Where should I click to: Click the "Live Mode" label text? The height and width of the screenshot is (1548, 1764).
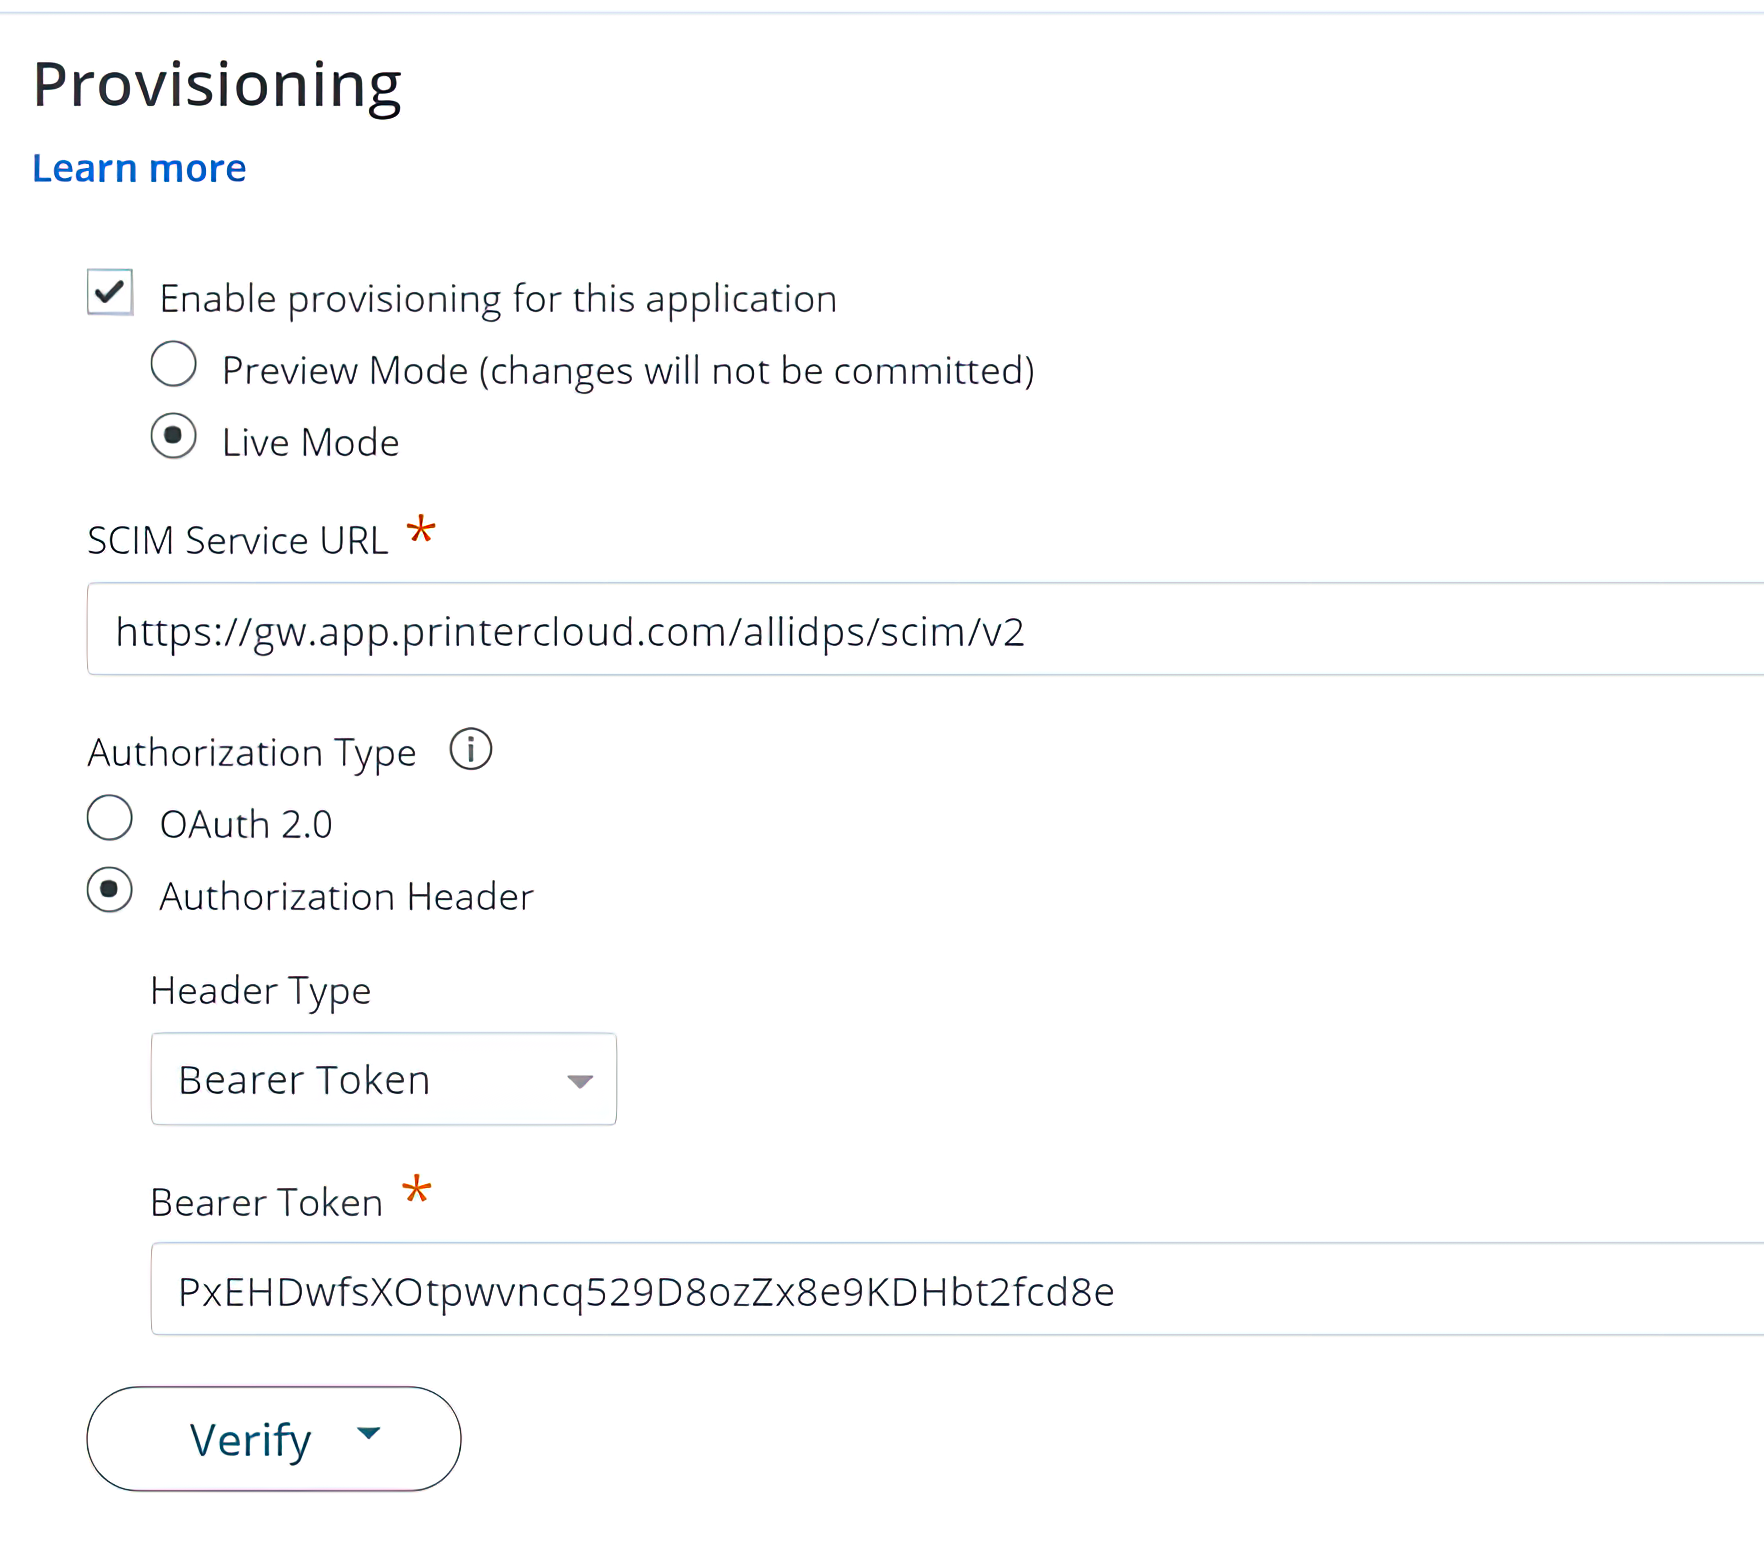coord(310,443)
